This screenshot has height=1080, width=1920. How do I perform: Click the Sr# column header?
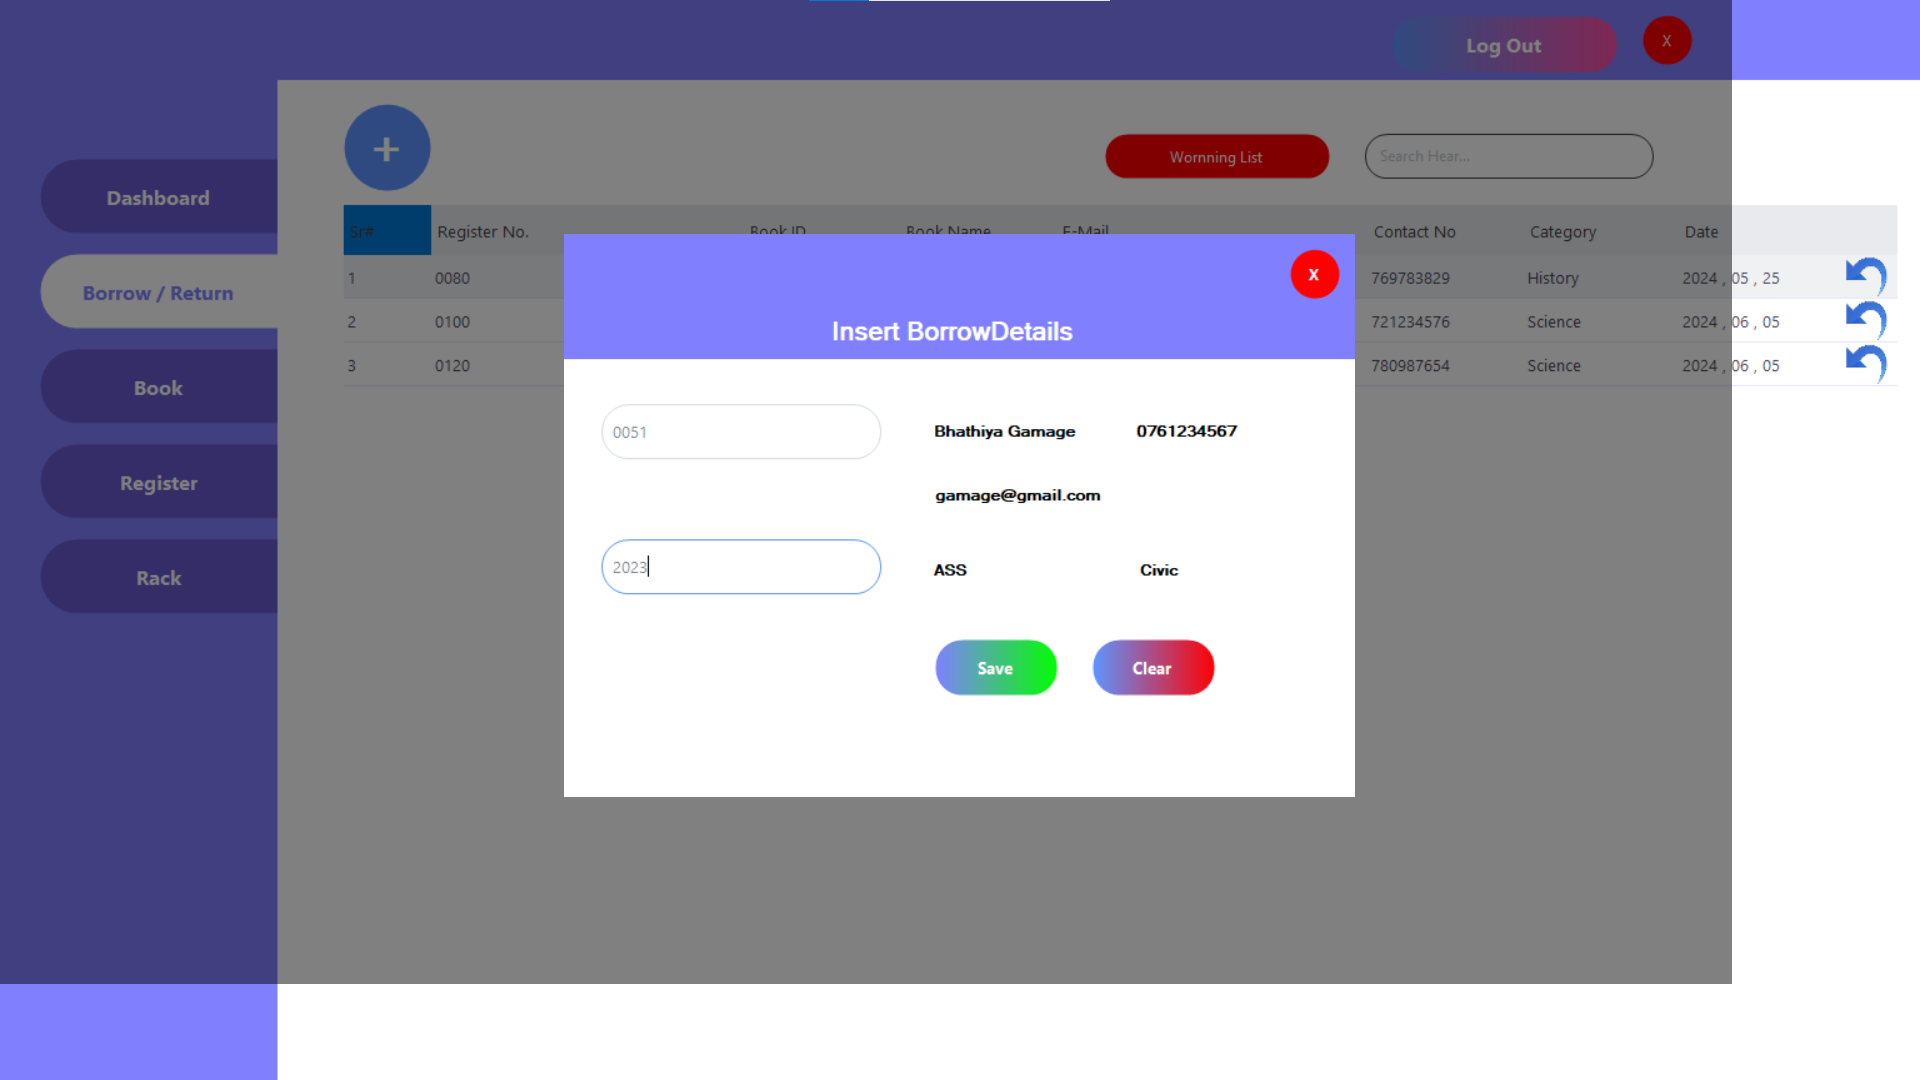point(386,231)
